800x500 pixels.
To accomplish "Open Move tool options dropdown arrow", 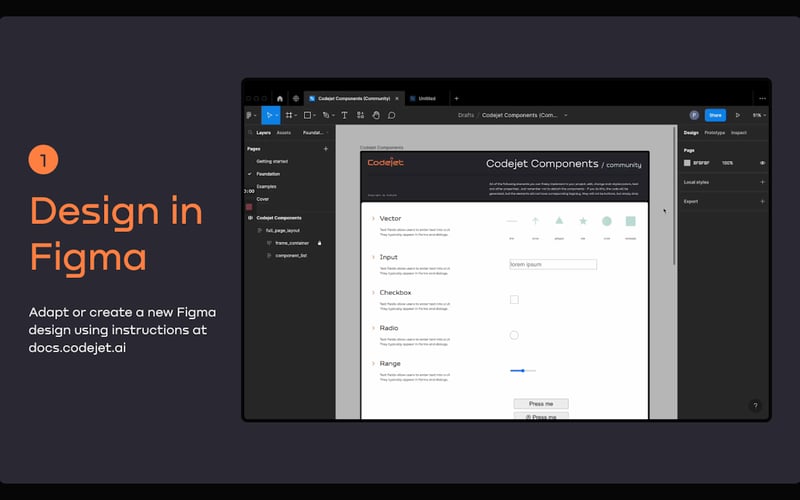I will 277,115.
